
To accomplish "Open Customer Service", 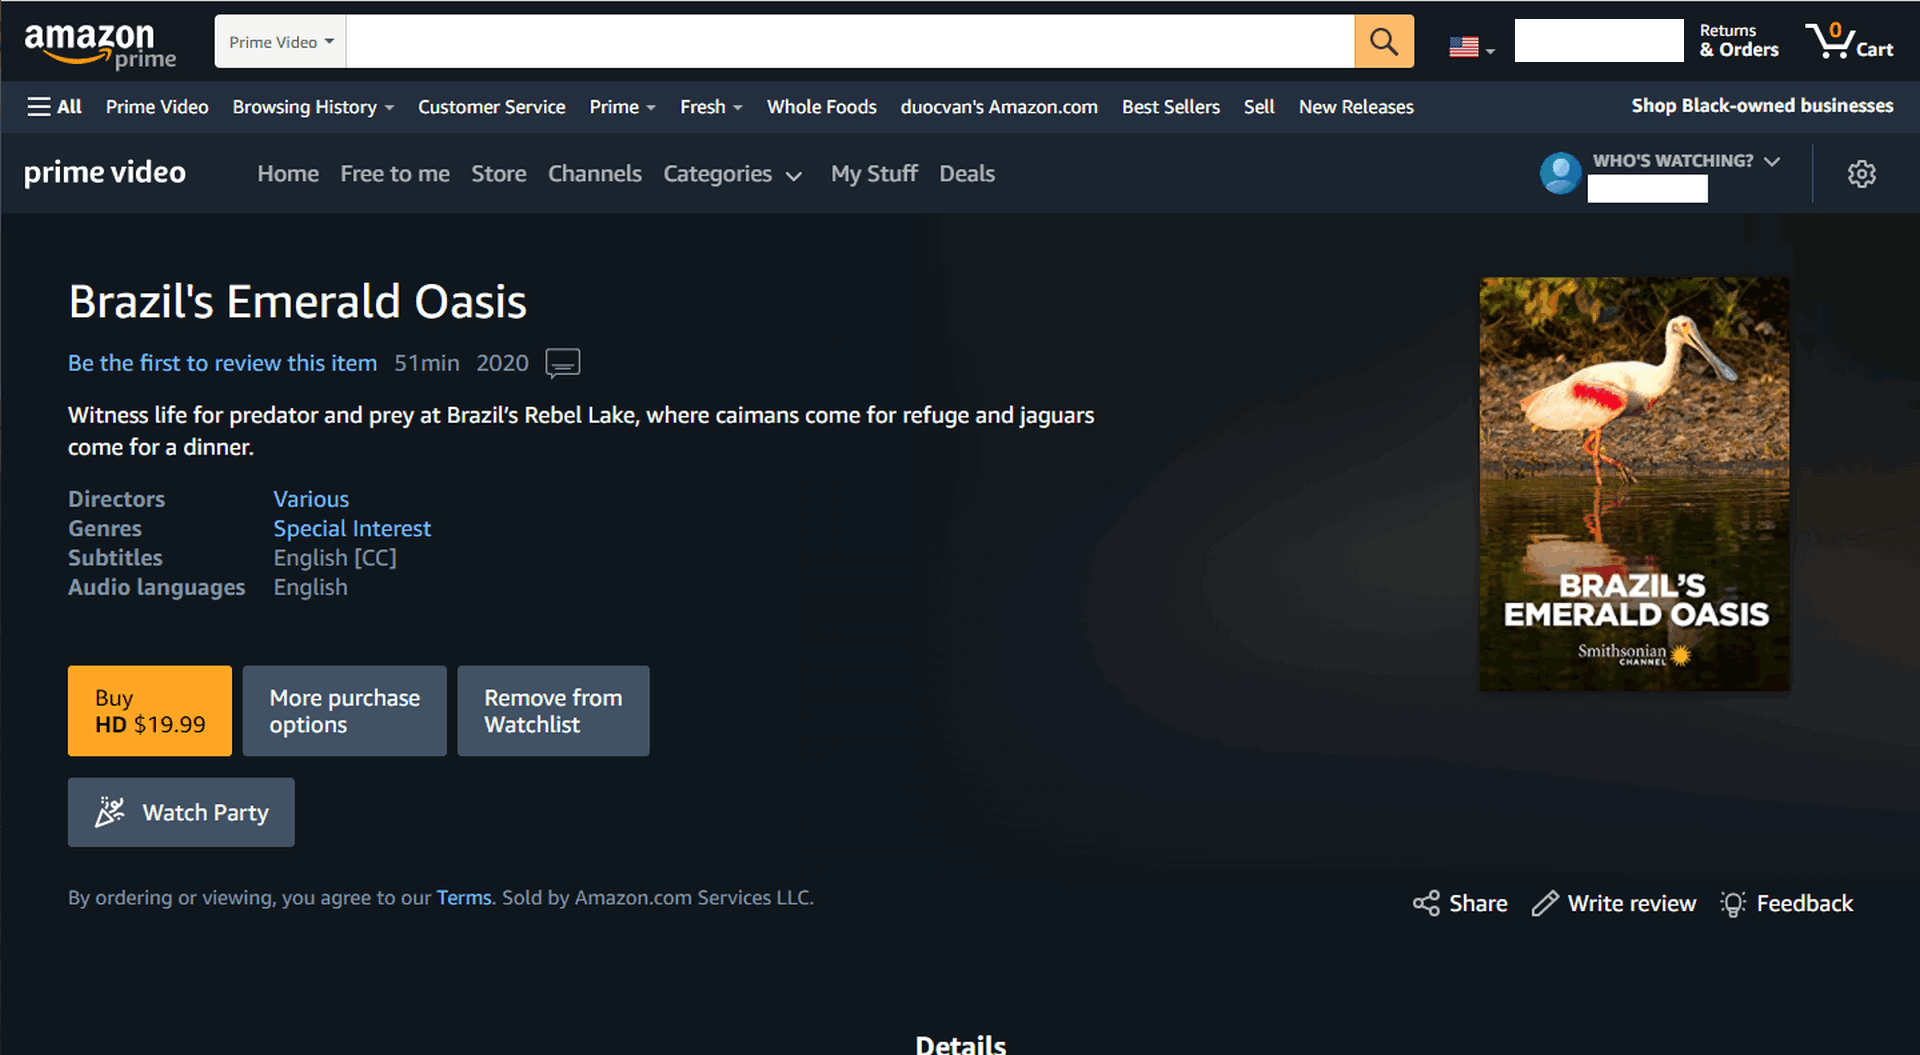I will click(x=491, y=107).
